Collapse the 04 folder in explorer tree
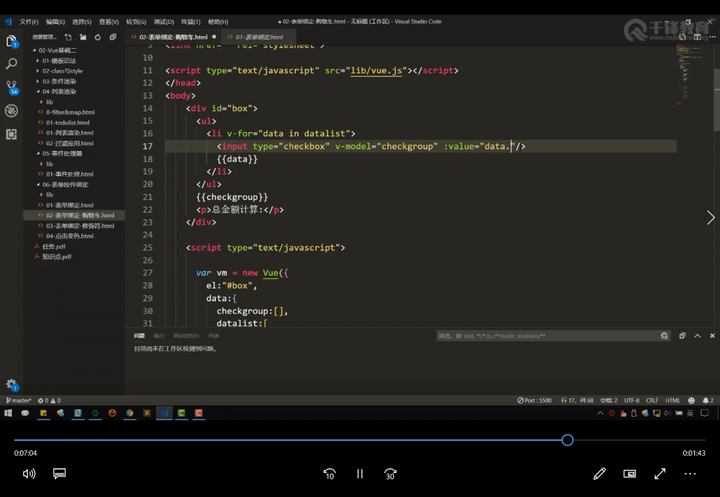Screen dimensions: 720x497 click(x=57, y=91)
